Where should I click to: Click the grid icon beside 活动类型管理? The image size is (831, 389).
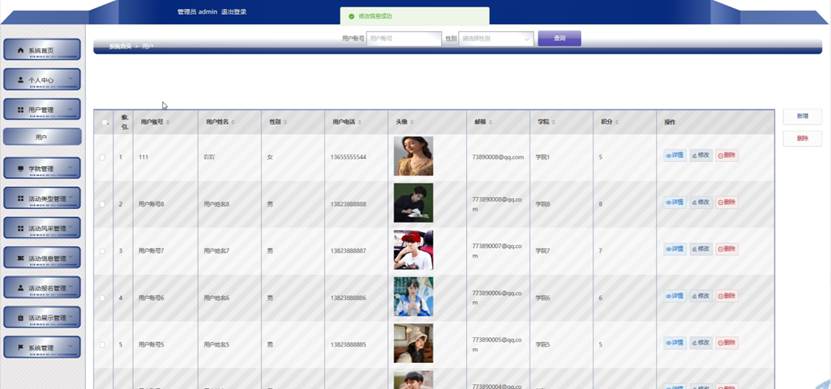pos(21,198)
